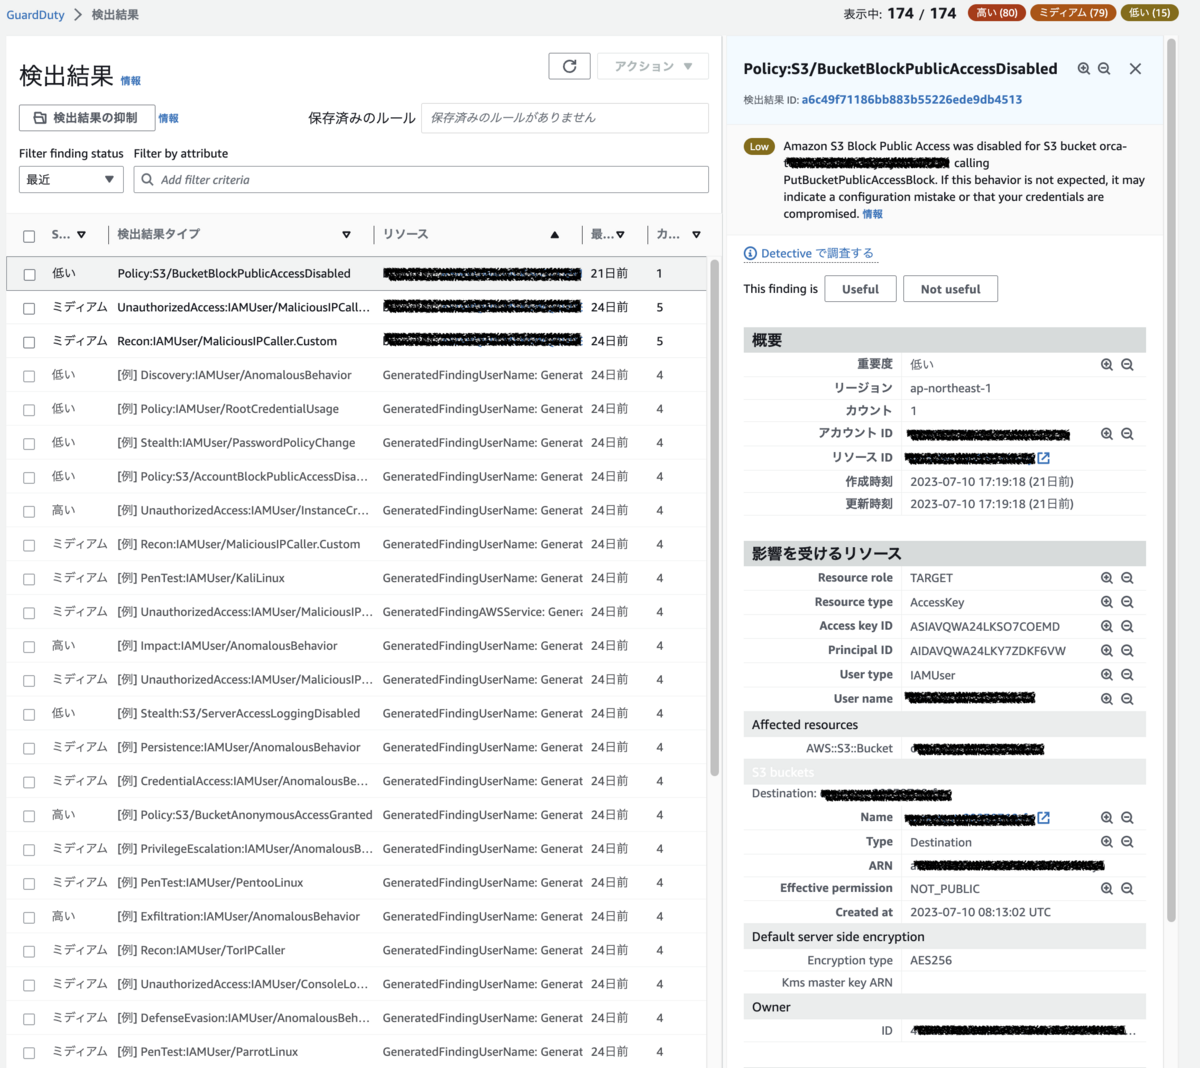Exclude filter icon for Effective permission
Viewport: 1200px width, 1068px height.
[1127, 888]
